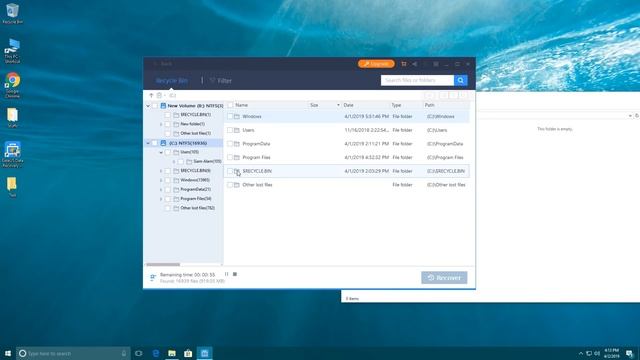Select the Windows folder name in file list
Viewport: 640px width, 360px height.
pyautogui.click(x=252, y=117)
